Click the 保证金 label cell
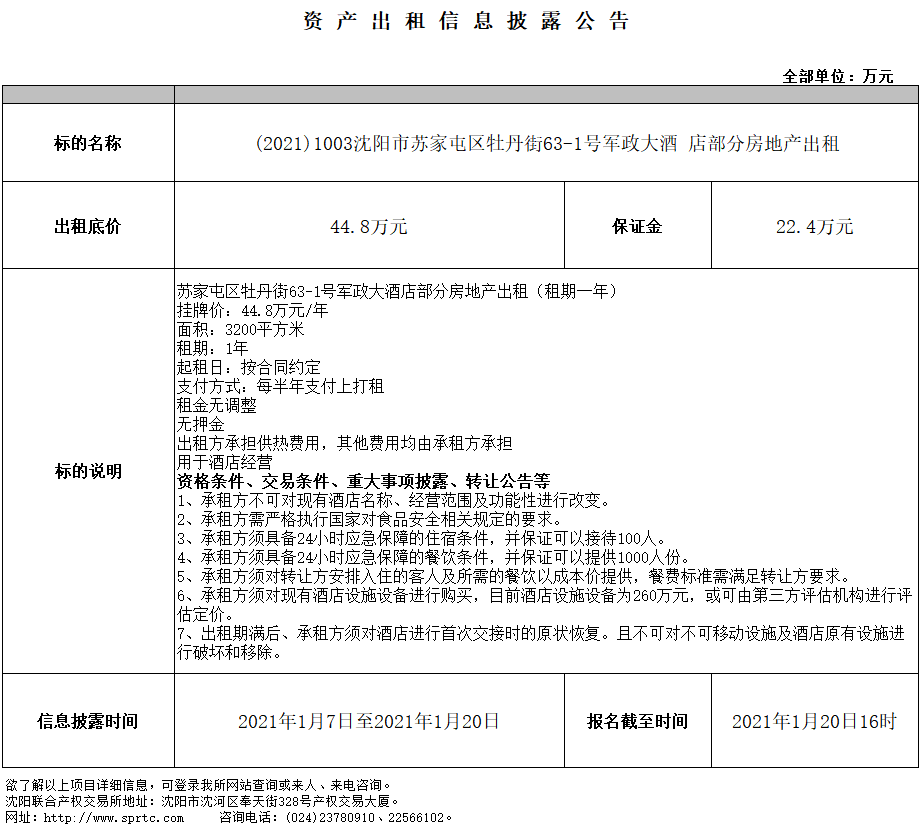 (637, 226)
